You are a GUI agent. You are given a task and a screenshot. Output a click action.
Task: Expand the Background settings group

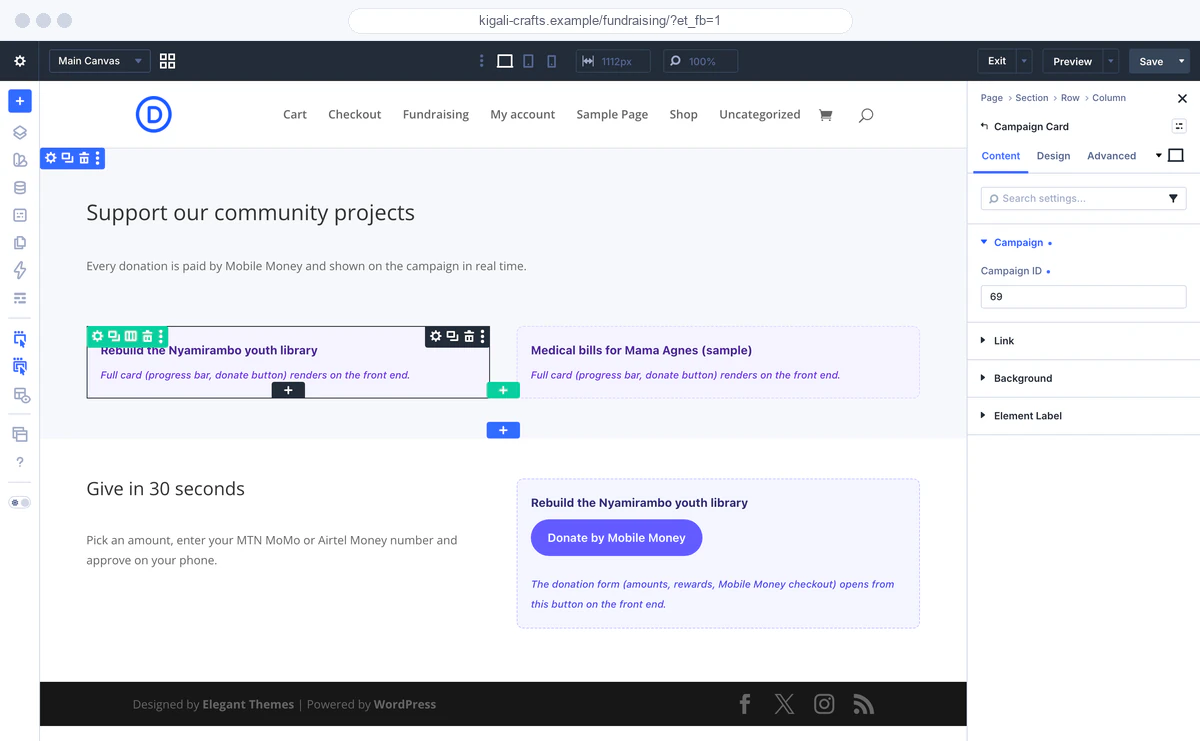1023,378
